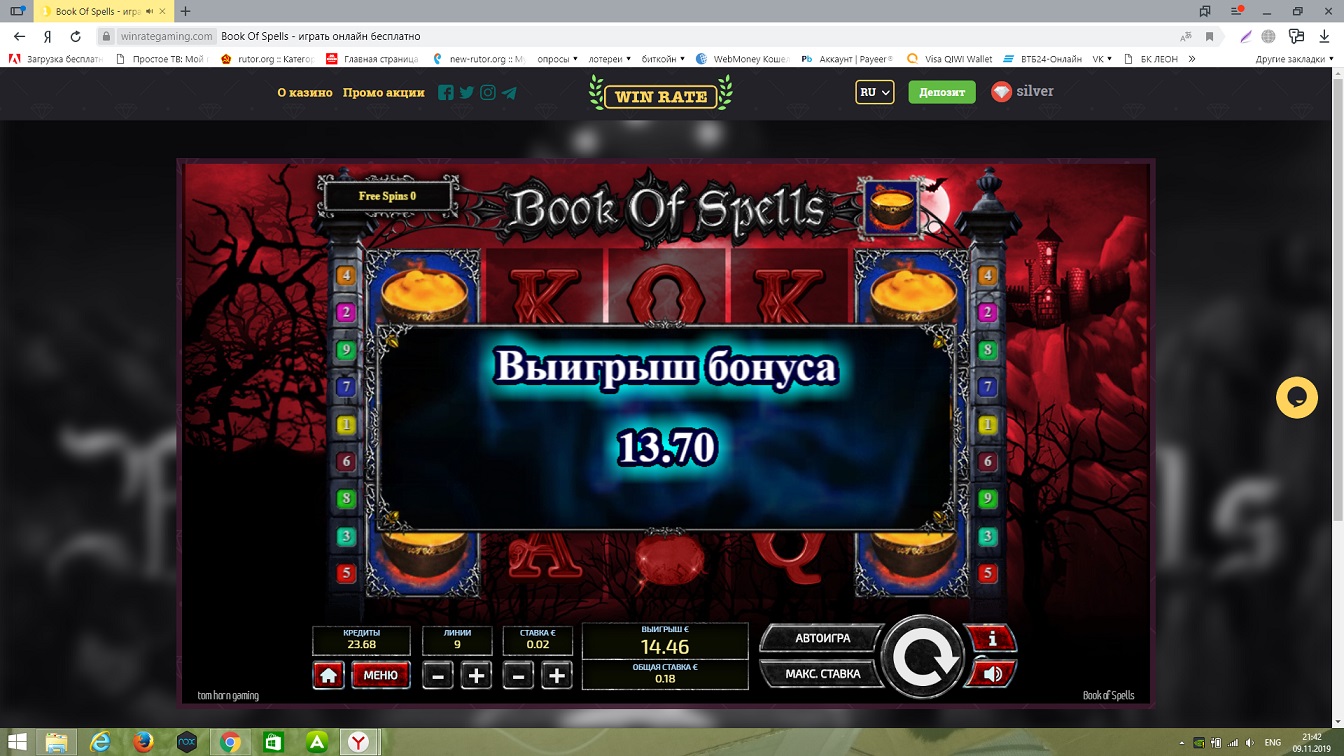Open File Explorer from the taskbar
1344x756 pixels.
pyautogui.click(x=57, y=742)
